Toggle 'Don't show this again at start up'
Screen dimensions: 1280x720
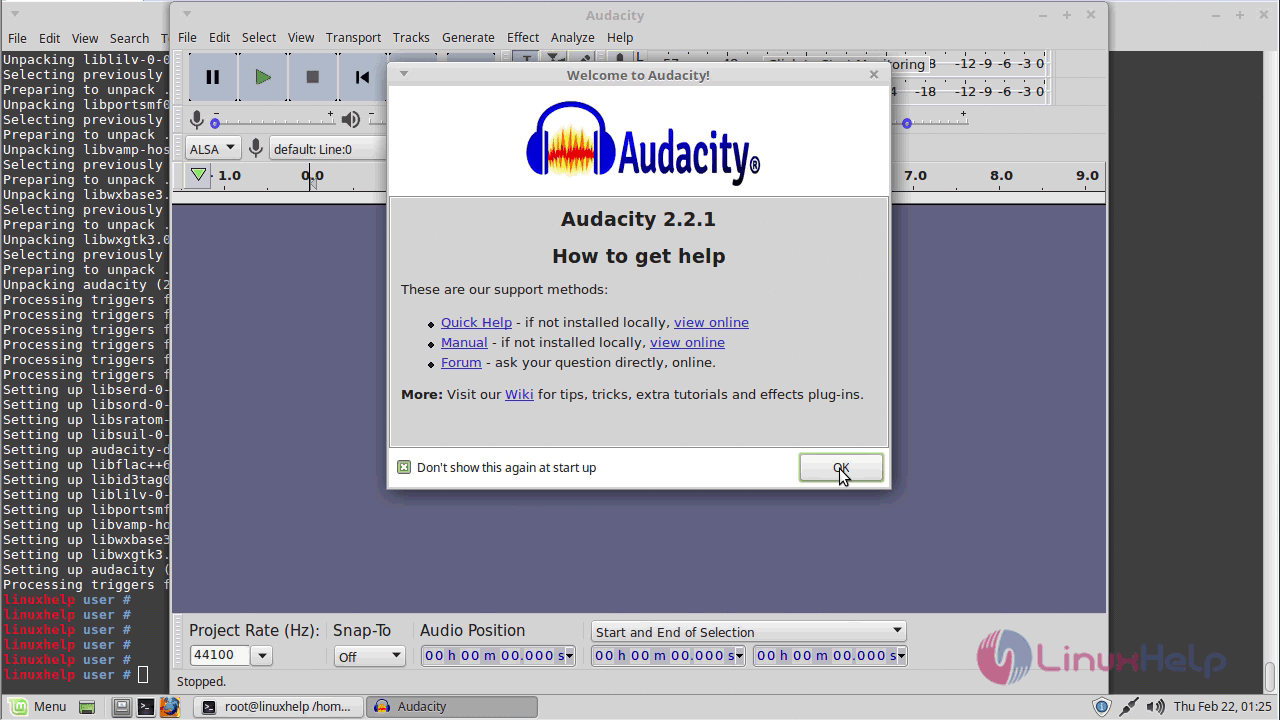(404, 467)
